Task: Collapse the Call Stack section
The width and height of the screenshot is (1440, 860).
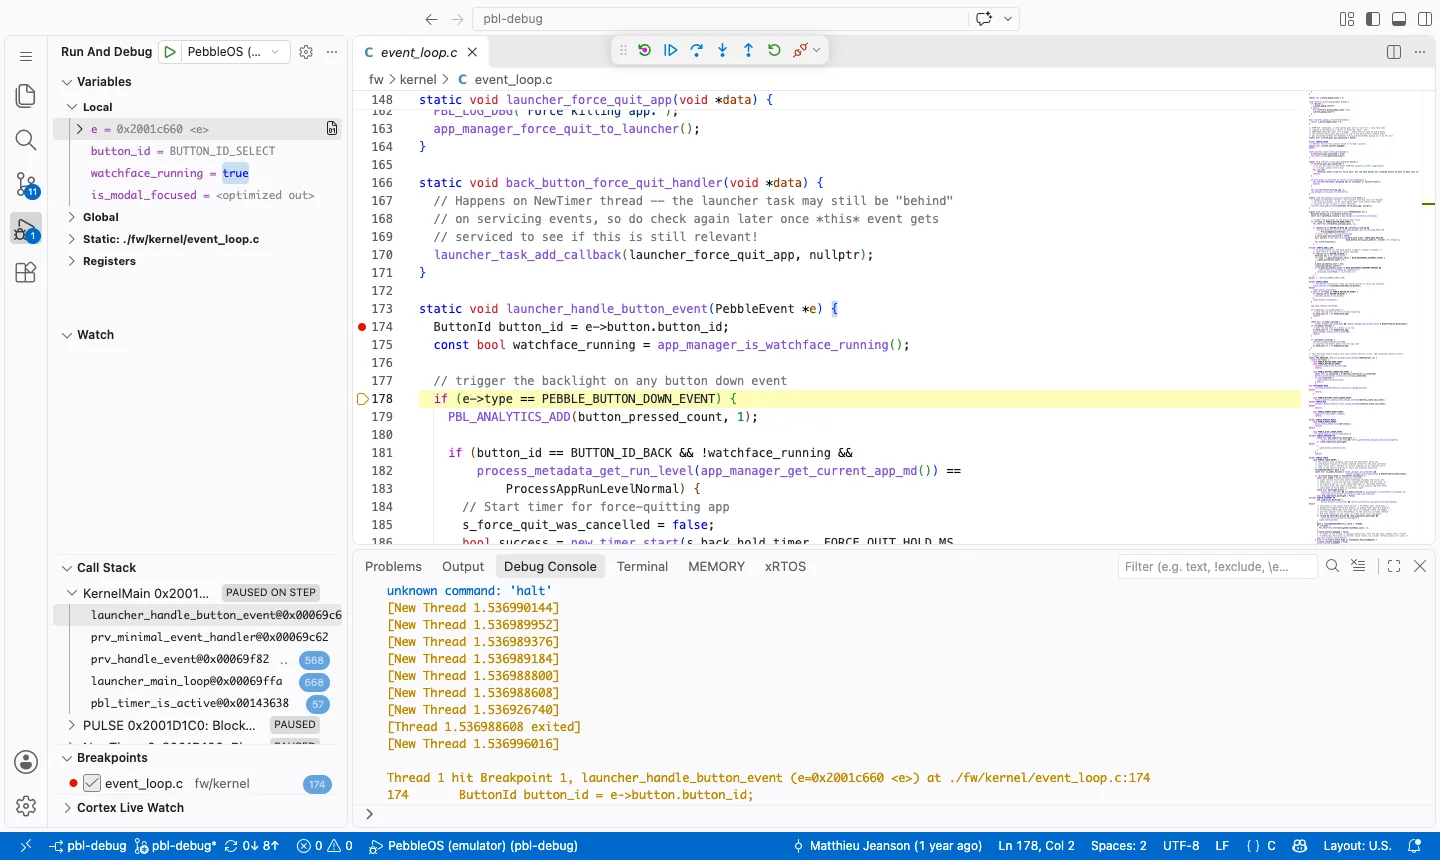Action: (x=67, y=568)
